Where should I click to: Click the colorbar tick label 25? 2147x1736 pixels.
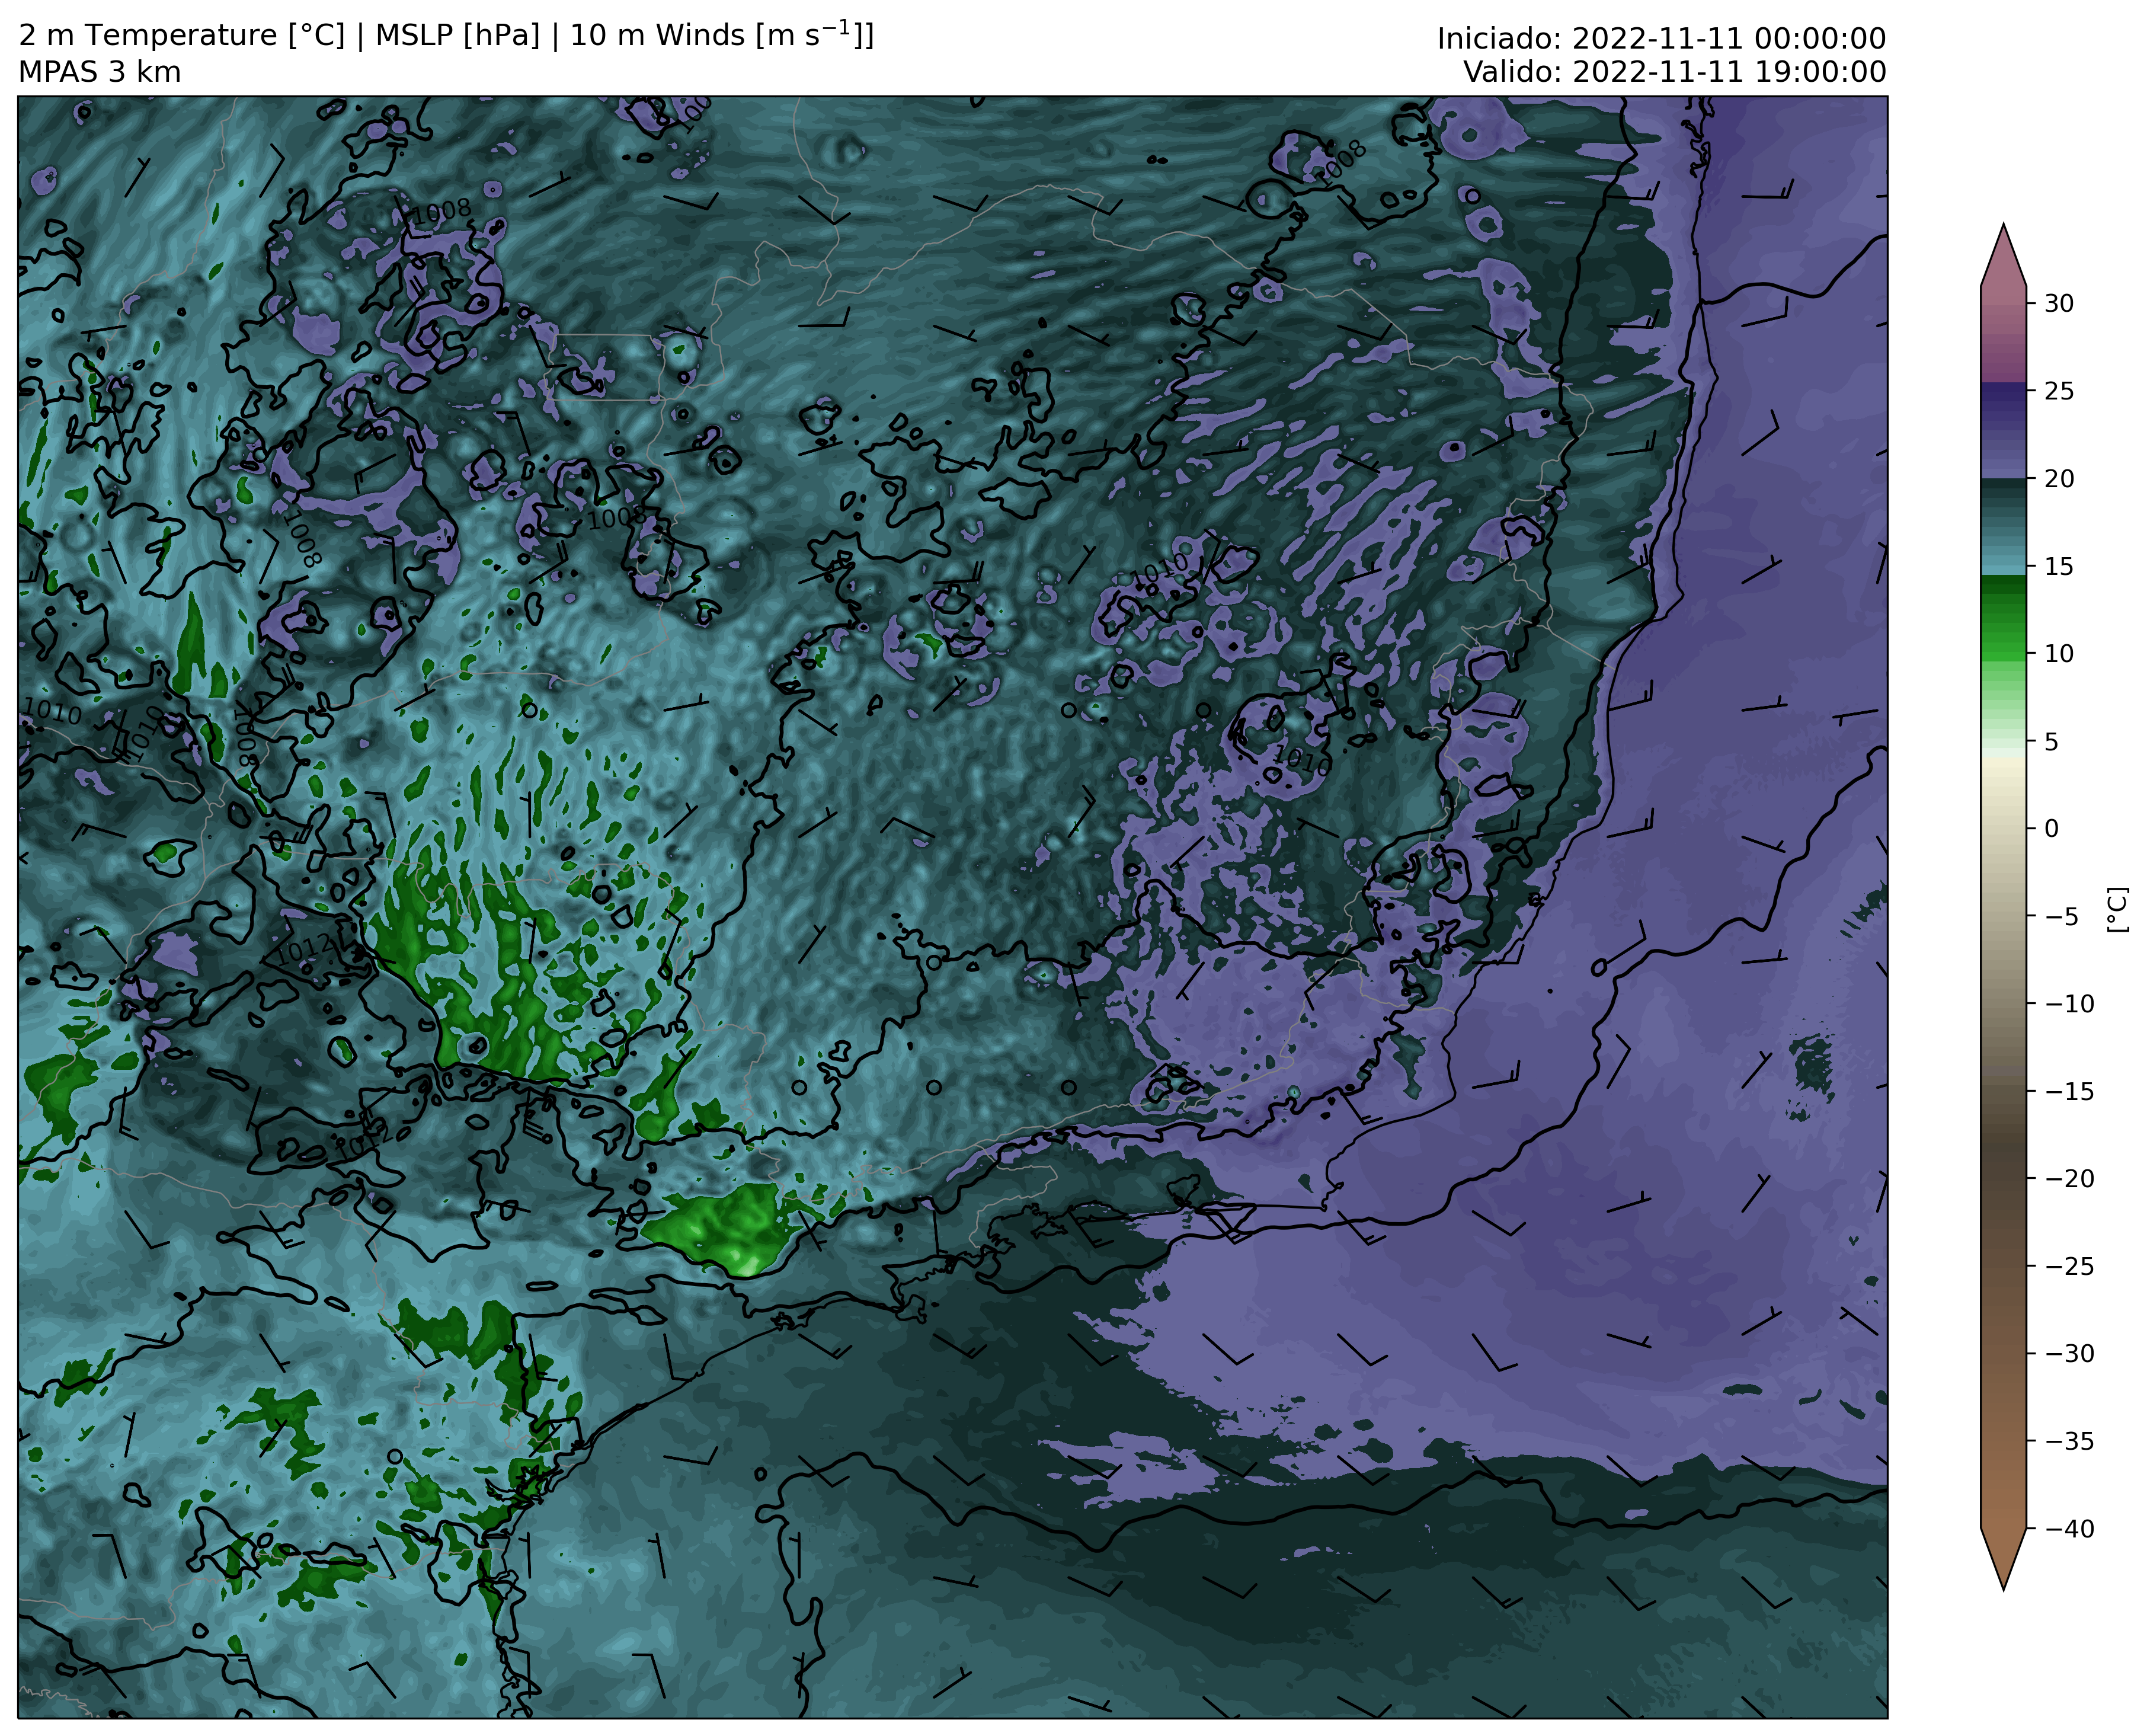point(2058,391)
